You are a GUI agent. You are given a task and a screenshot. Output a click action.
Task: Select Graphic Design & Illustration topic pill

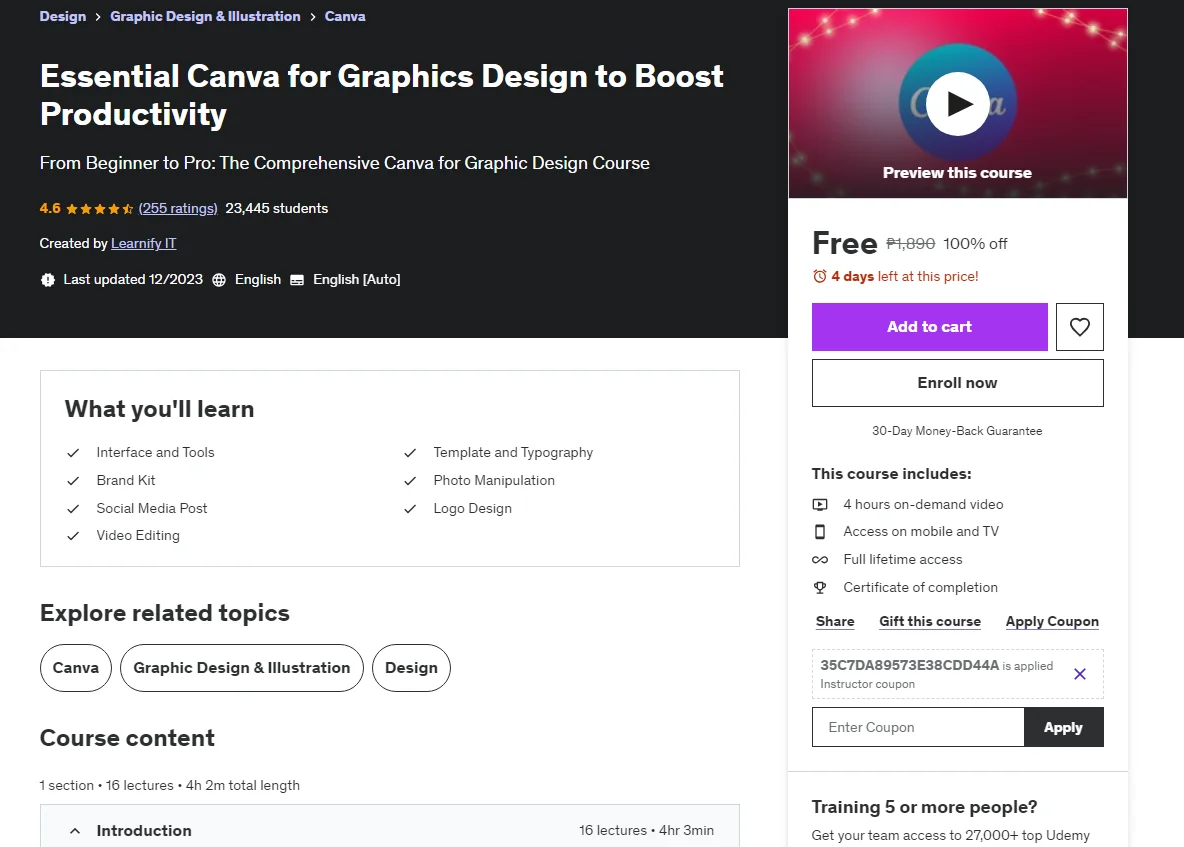242,667
